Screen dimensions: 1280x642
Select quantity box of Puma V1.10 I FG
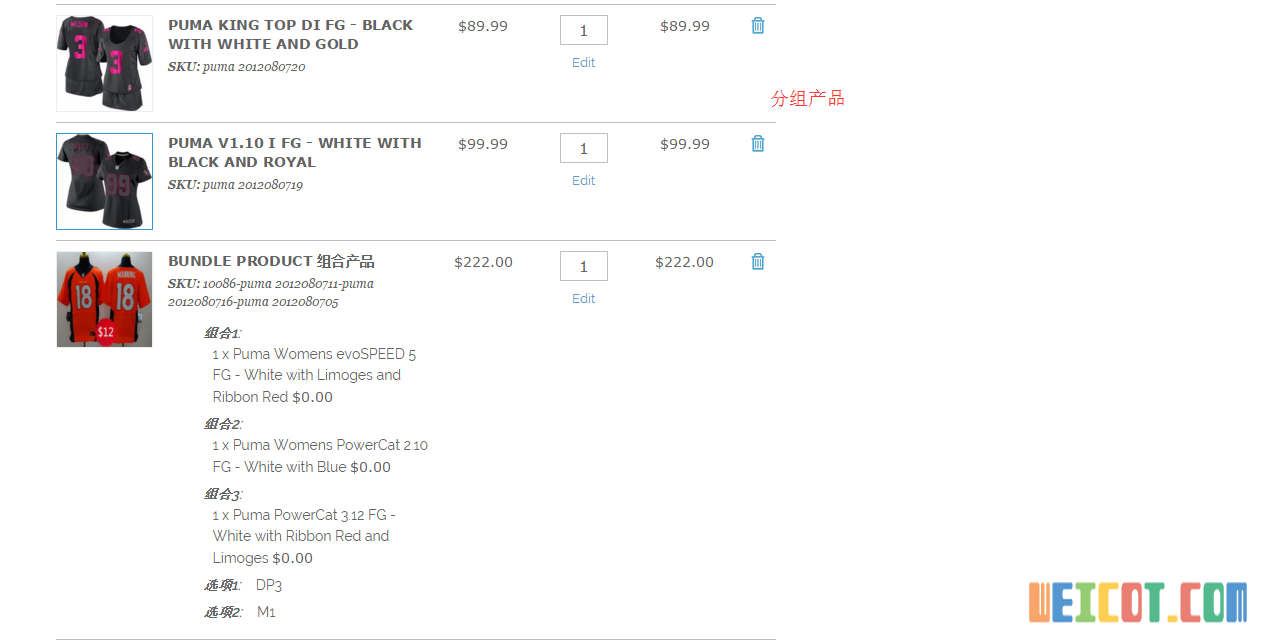584,148
